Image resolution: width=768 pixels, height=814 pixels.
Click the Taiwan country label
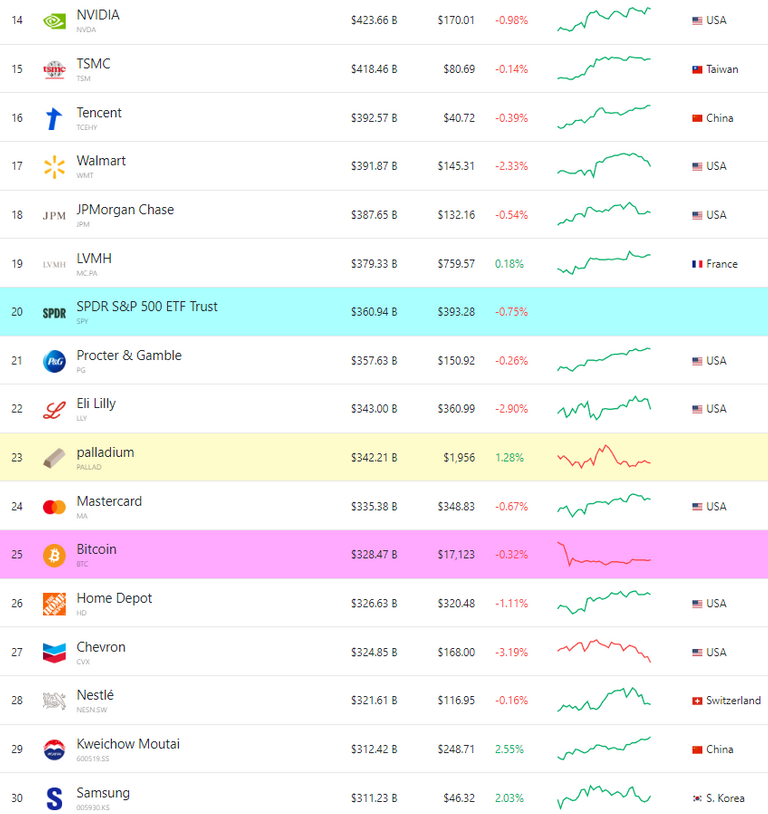(x=722, y=70)
